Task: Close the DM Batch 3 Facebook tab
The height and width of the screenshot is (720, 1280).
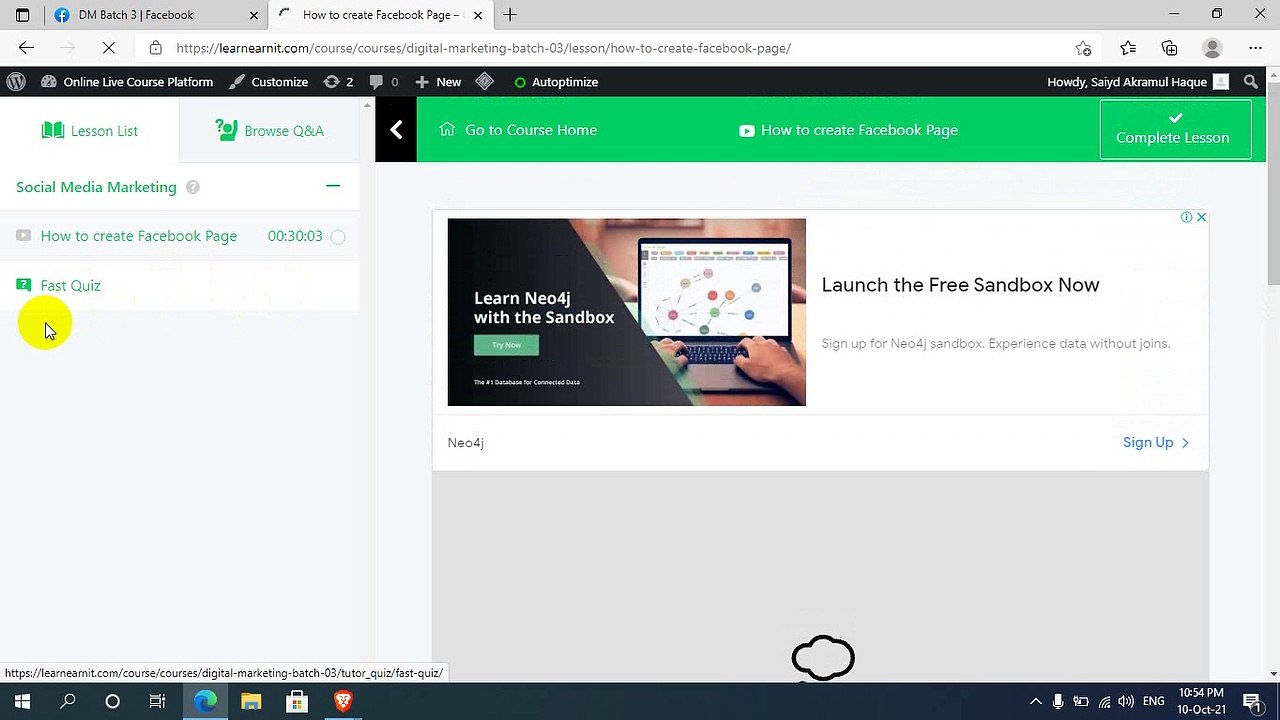Action: click(254, 15)
